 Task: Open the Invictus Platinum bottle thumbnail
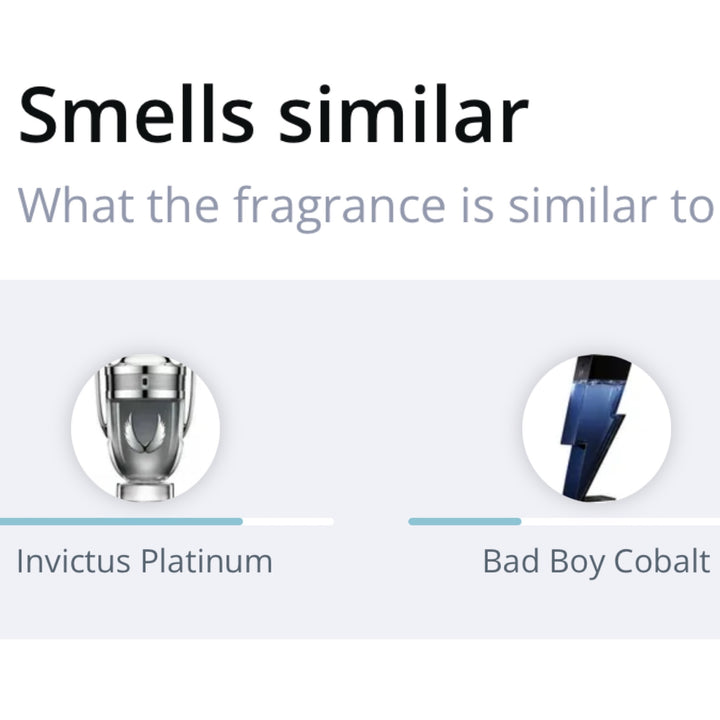pos(145,428)
